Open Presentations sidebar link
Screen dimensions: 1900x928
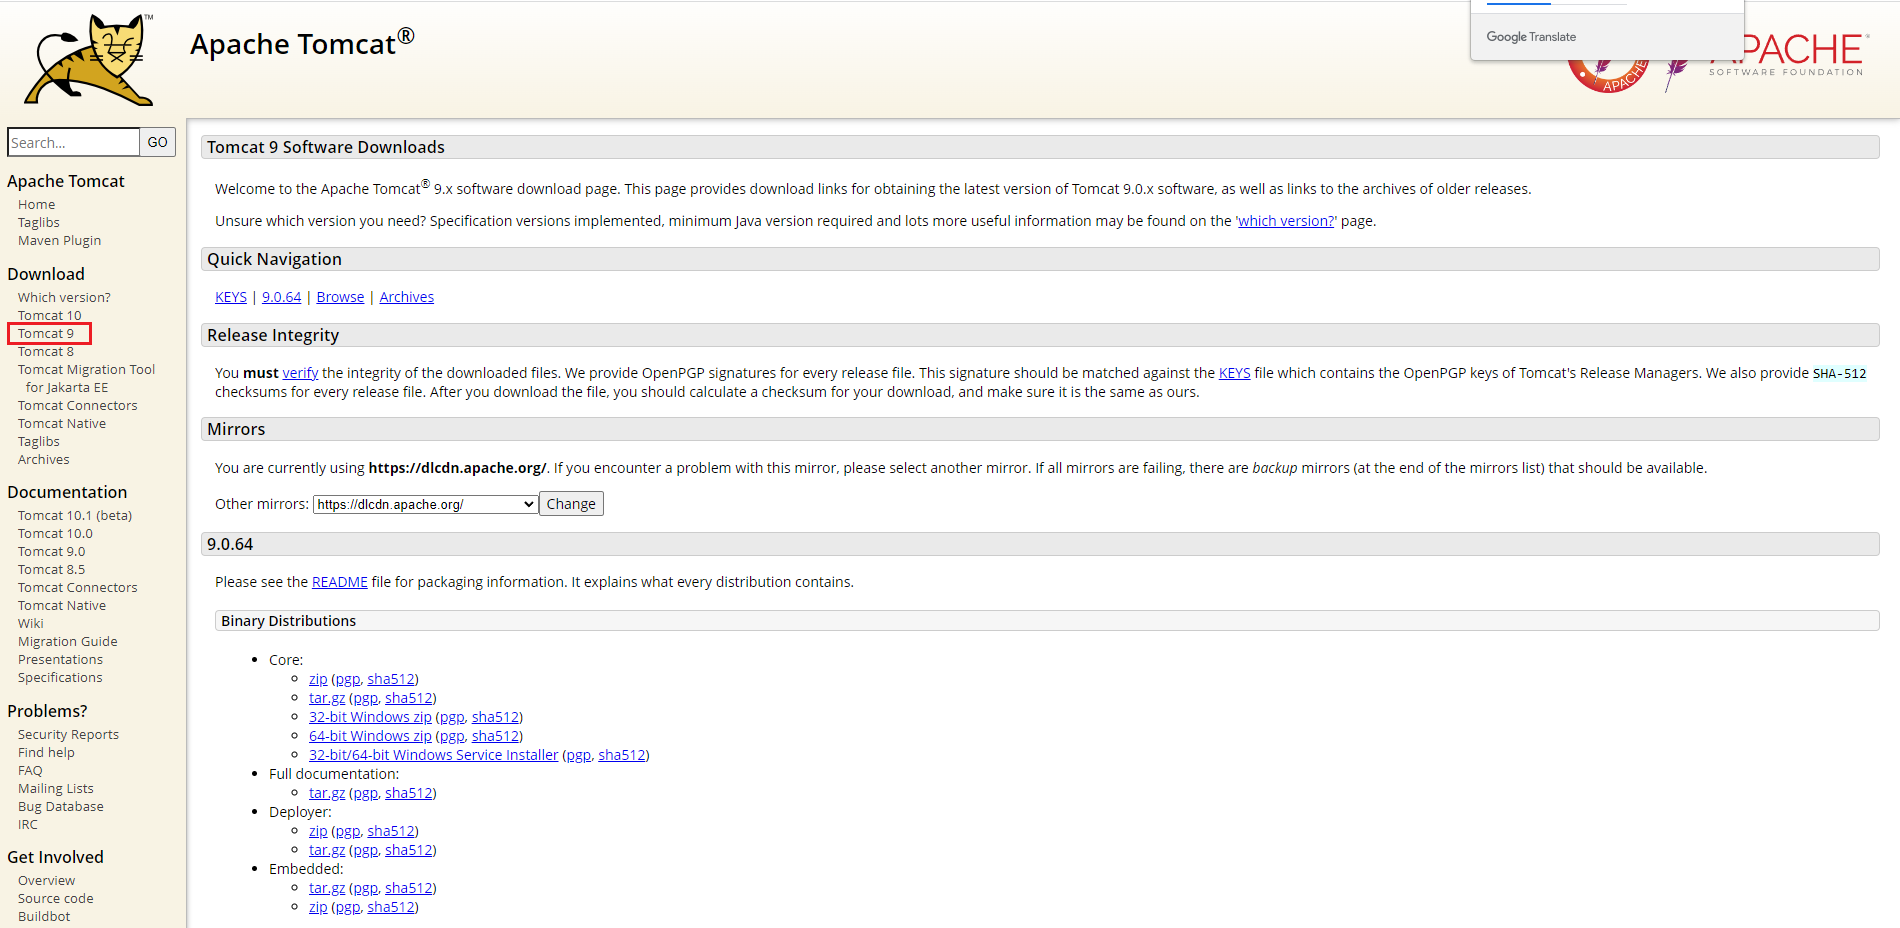[x=60, y=659]
